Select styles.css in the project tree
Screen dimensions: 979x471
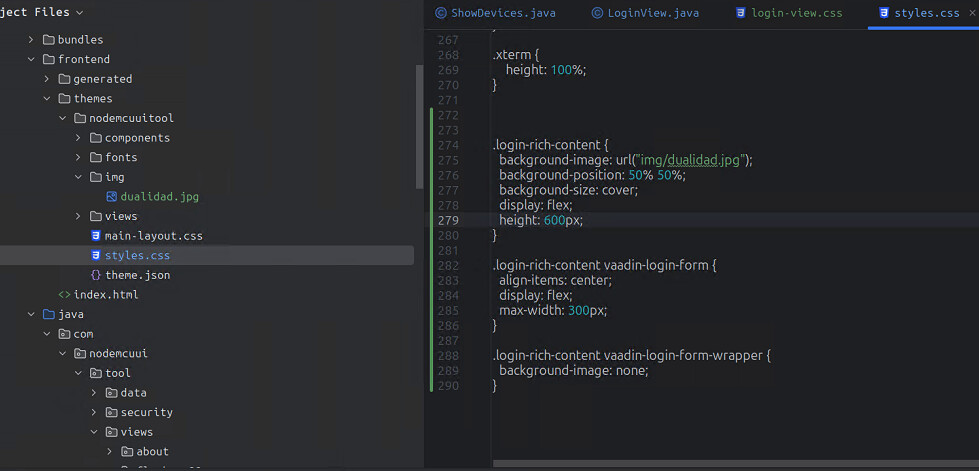[137, 256]
